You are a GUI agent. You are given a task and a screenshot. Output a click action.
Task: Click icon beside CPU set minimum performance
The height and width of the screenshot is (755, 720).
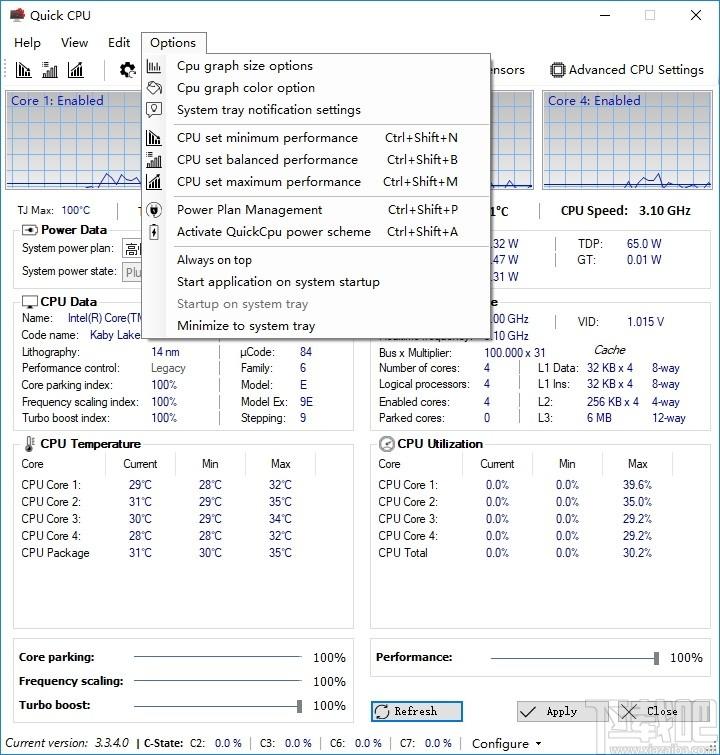154,138
